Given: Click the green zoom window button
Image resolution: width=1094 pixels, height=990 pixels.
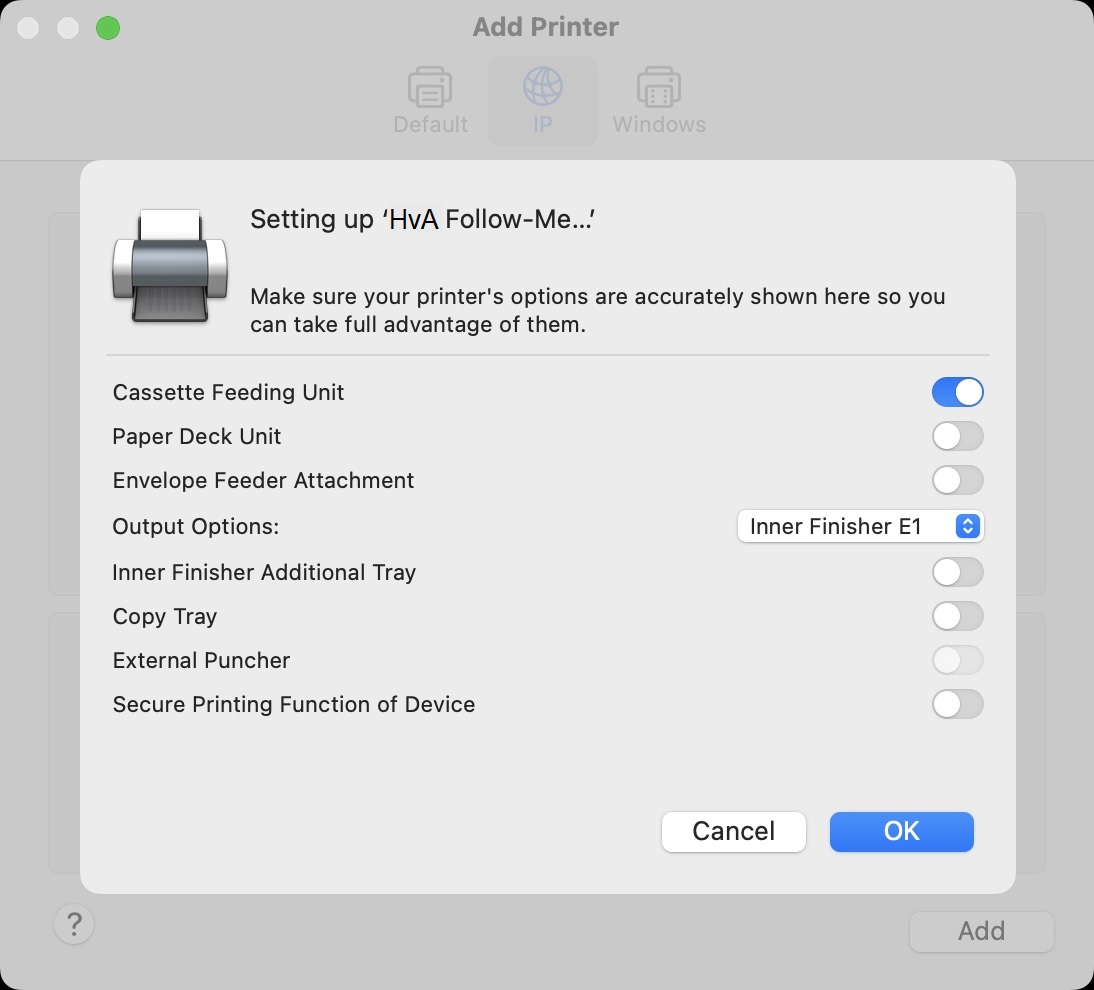Looking at the screenshot, I should (108, 28).
